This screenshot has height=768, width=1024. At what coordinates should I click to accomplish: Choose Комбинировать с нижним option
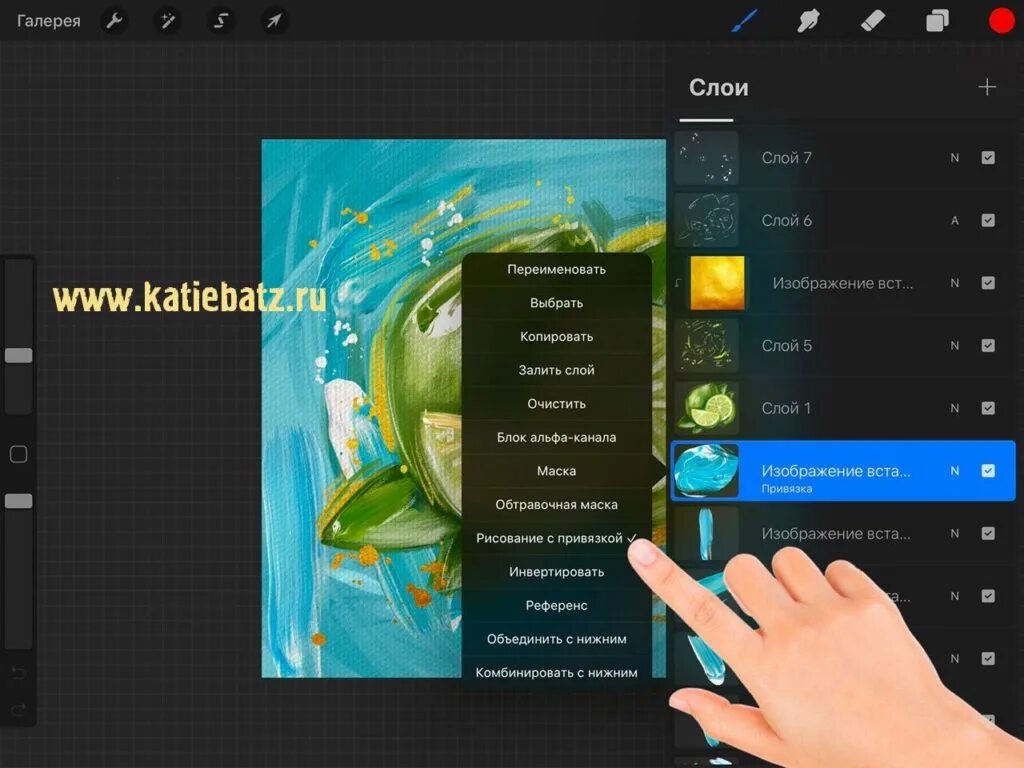coord(556,673)
